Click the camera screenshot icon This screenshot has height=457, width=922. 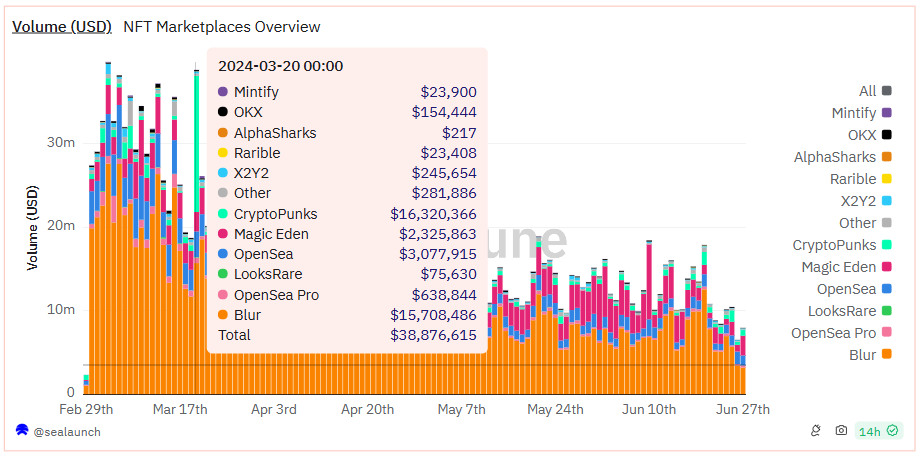[841, 431]
